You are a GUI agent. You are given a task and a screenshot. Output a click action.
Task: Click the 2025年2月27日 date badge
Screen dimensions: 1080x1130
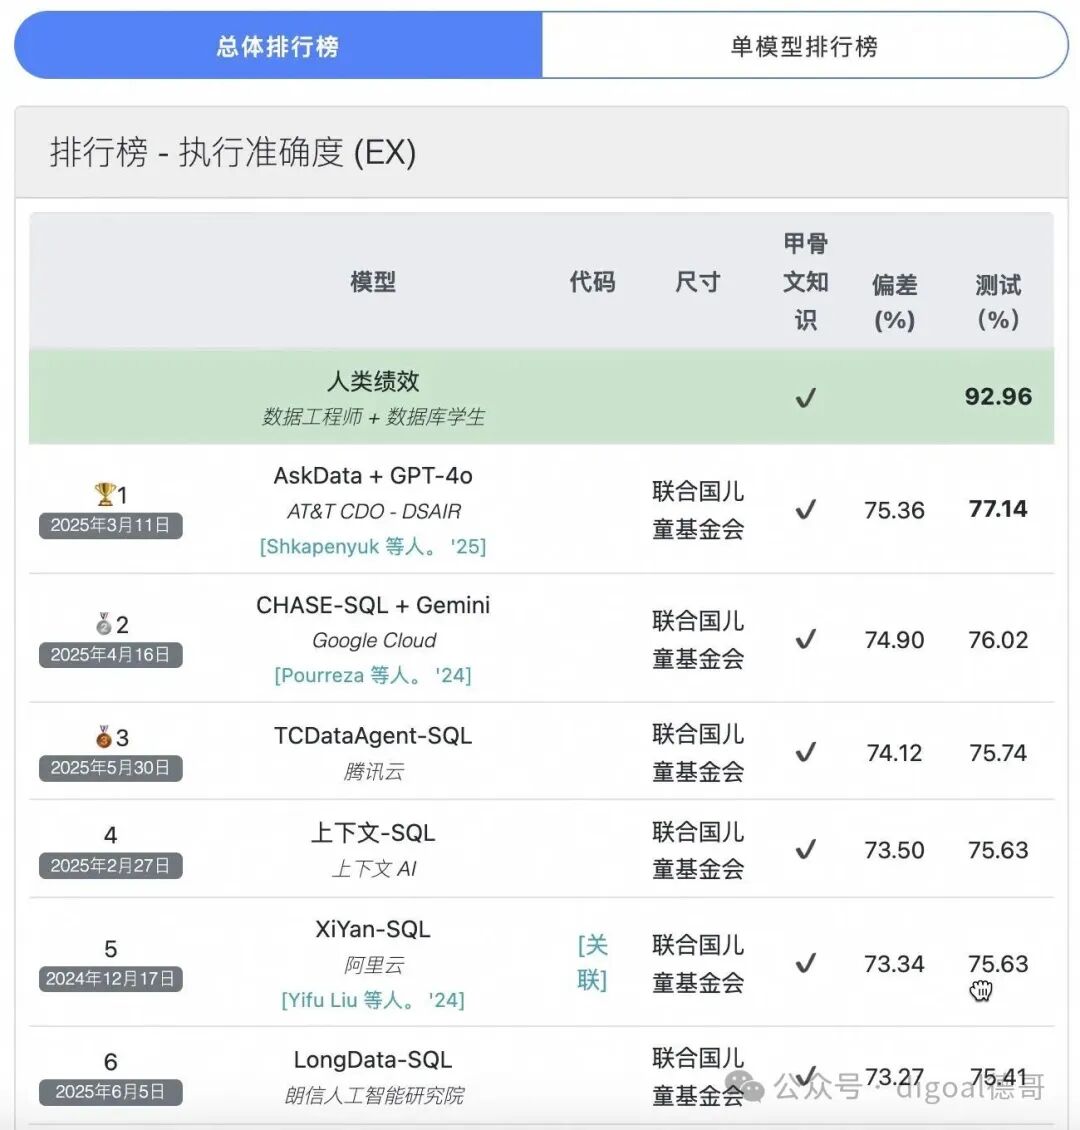110,865
